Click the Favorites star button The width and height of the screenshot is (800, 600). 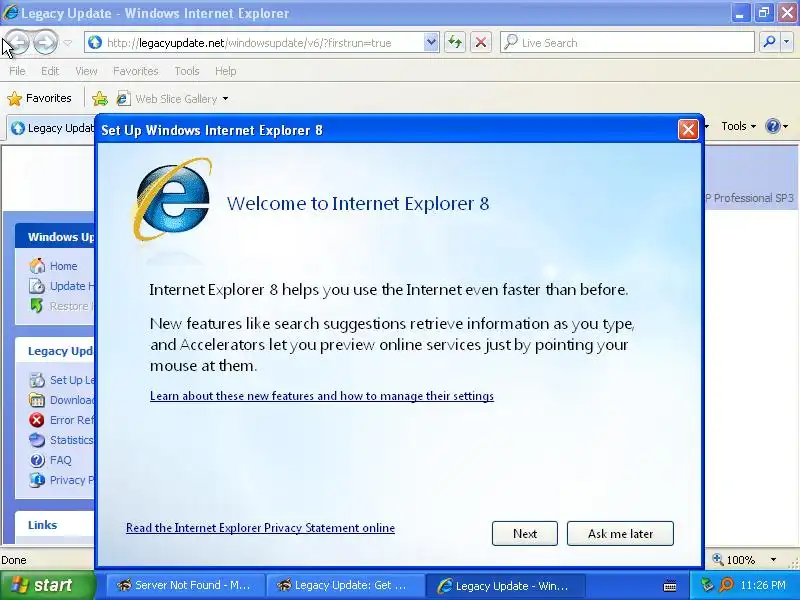pos(39,98)
